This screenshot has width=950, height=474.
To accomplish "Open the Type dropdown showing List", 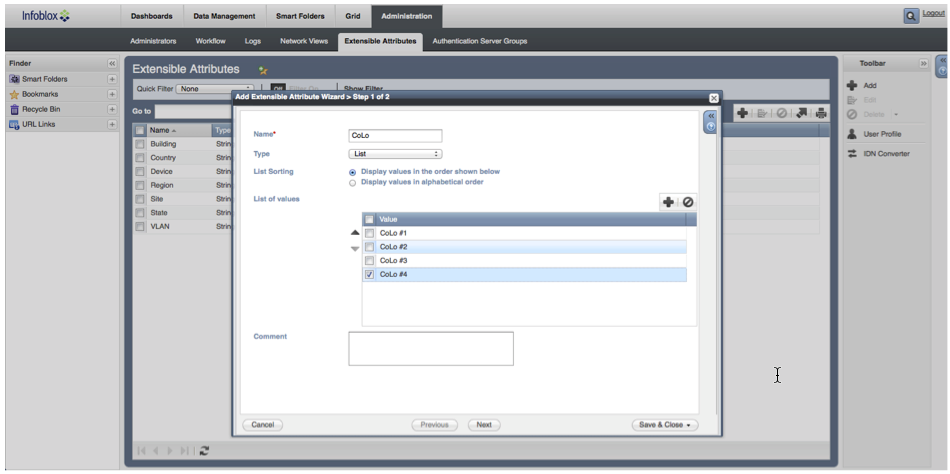I will [x=395, y=154].
